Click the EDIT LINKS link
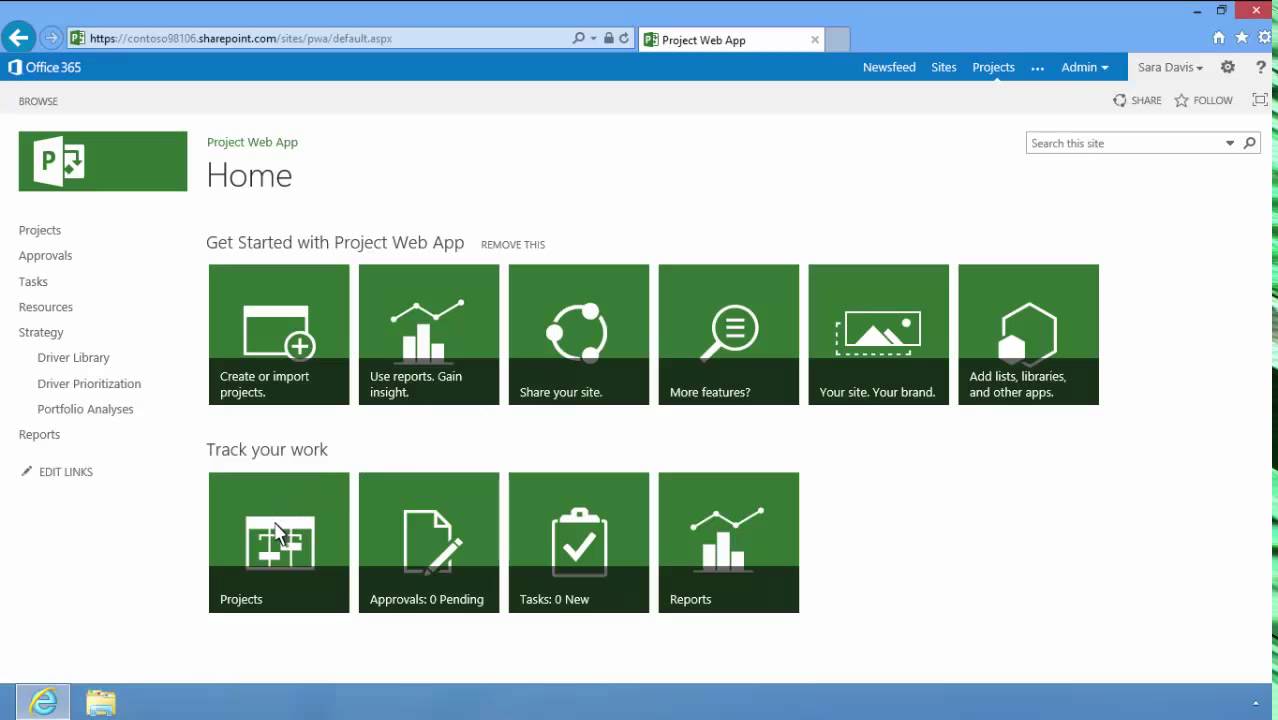Viewport: 1278px width, 720px height. [66, 472]
